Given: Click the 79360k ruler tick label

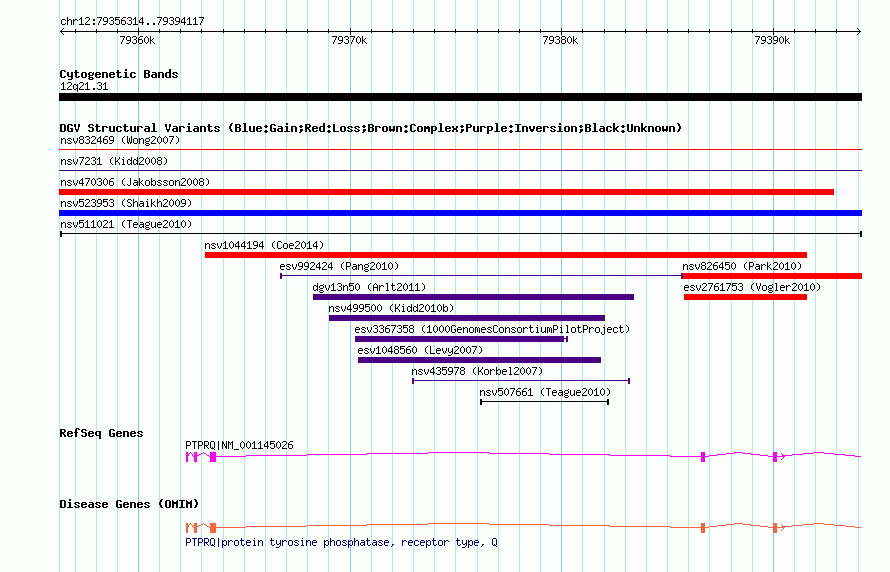Looking at the screenshot, I should (137, 40).
